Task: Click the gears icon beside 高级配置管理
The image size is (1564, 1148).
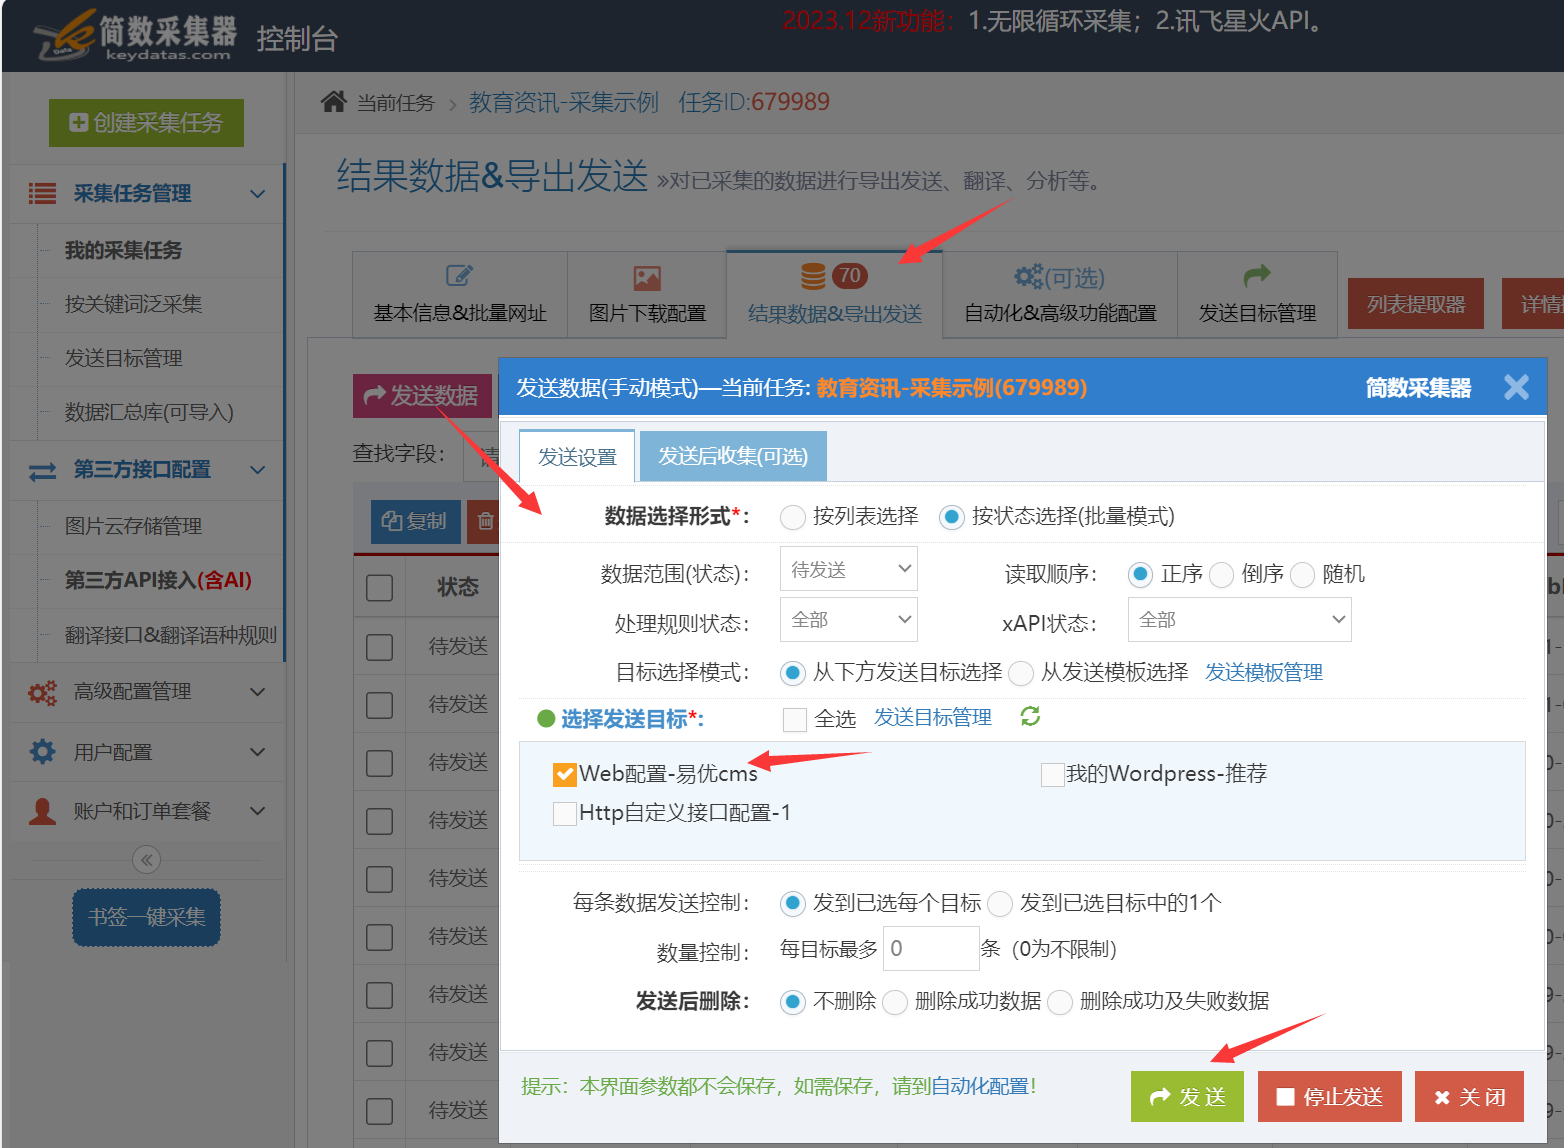Action: coord(42,692)
